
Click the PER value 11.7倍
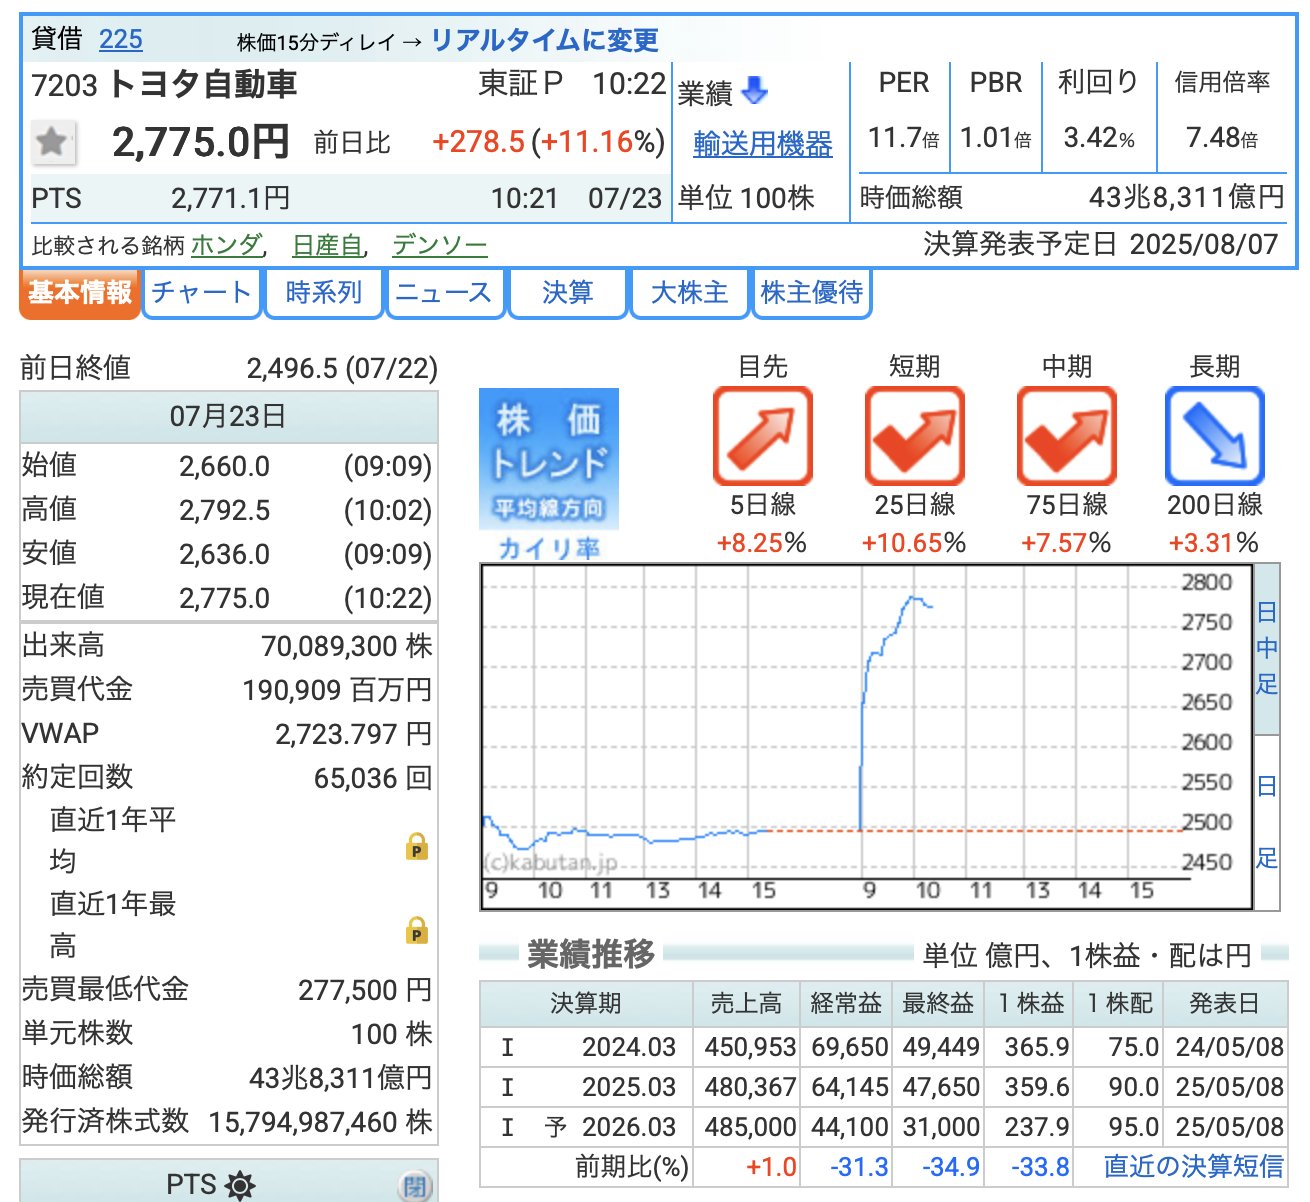coord(904,138)
